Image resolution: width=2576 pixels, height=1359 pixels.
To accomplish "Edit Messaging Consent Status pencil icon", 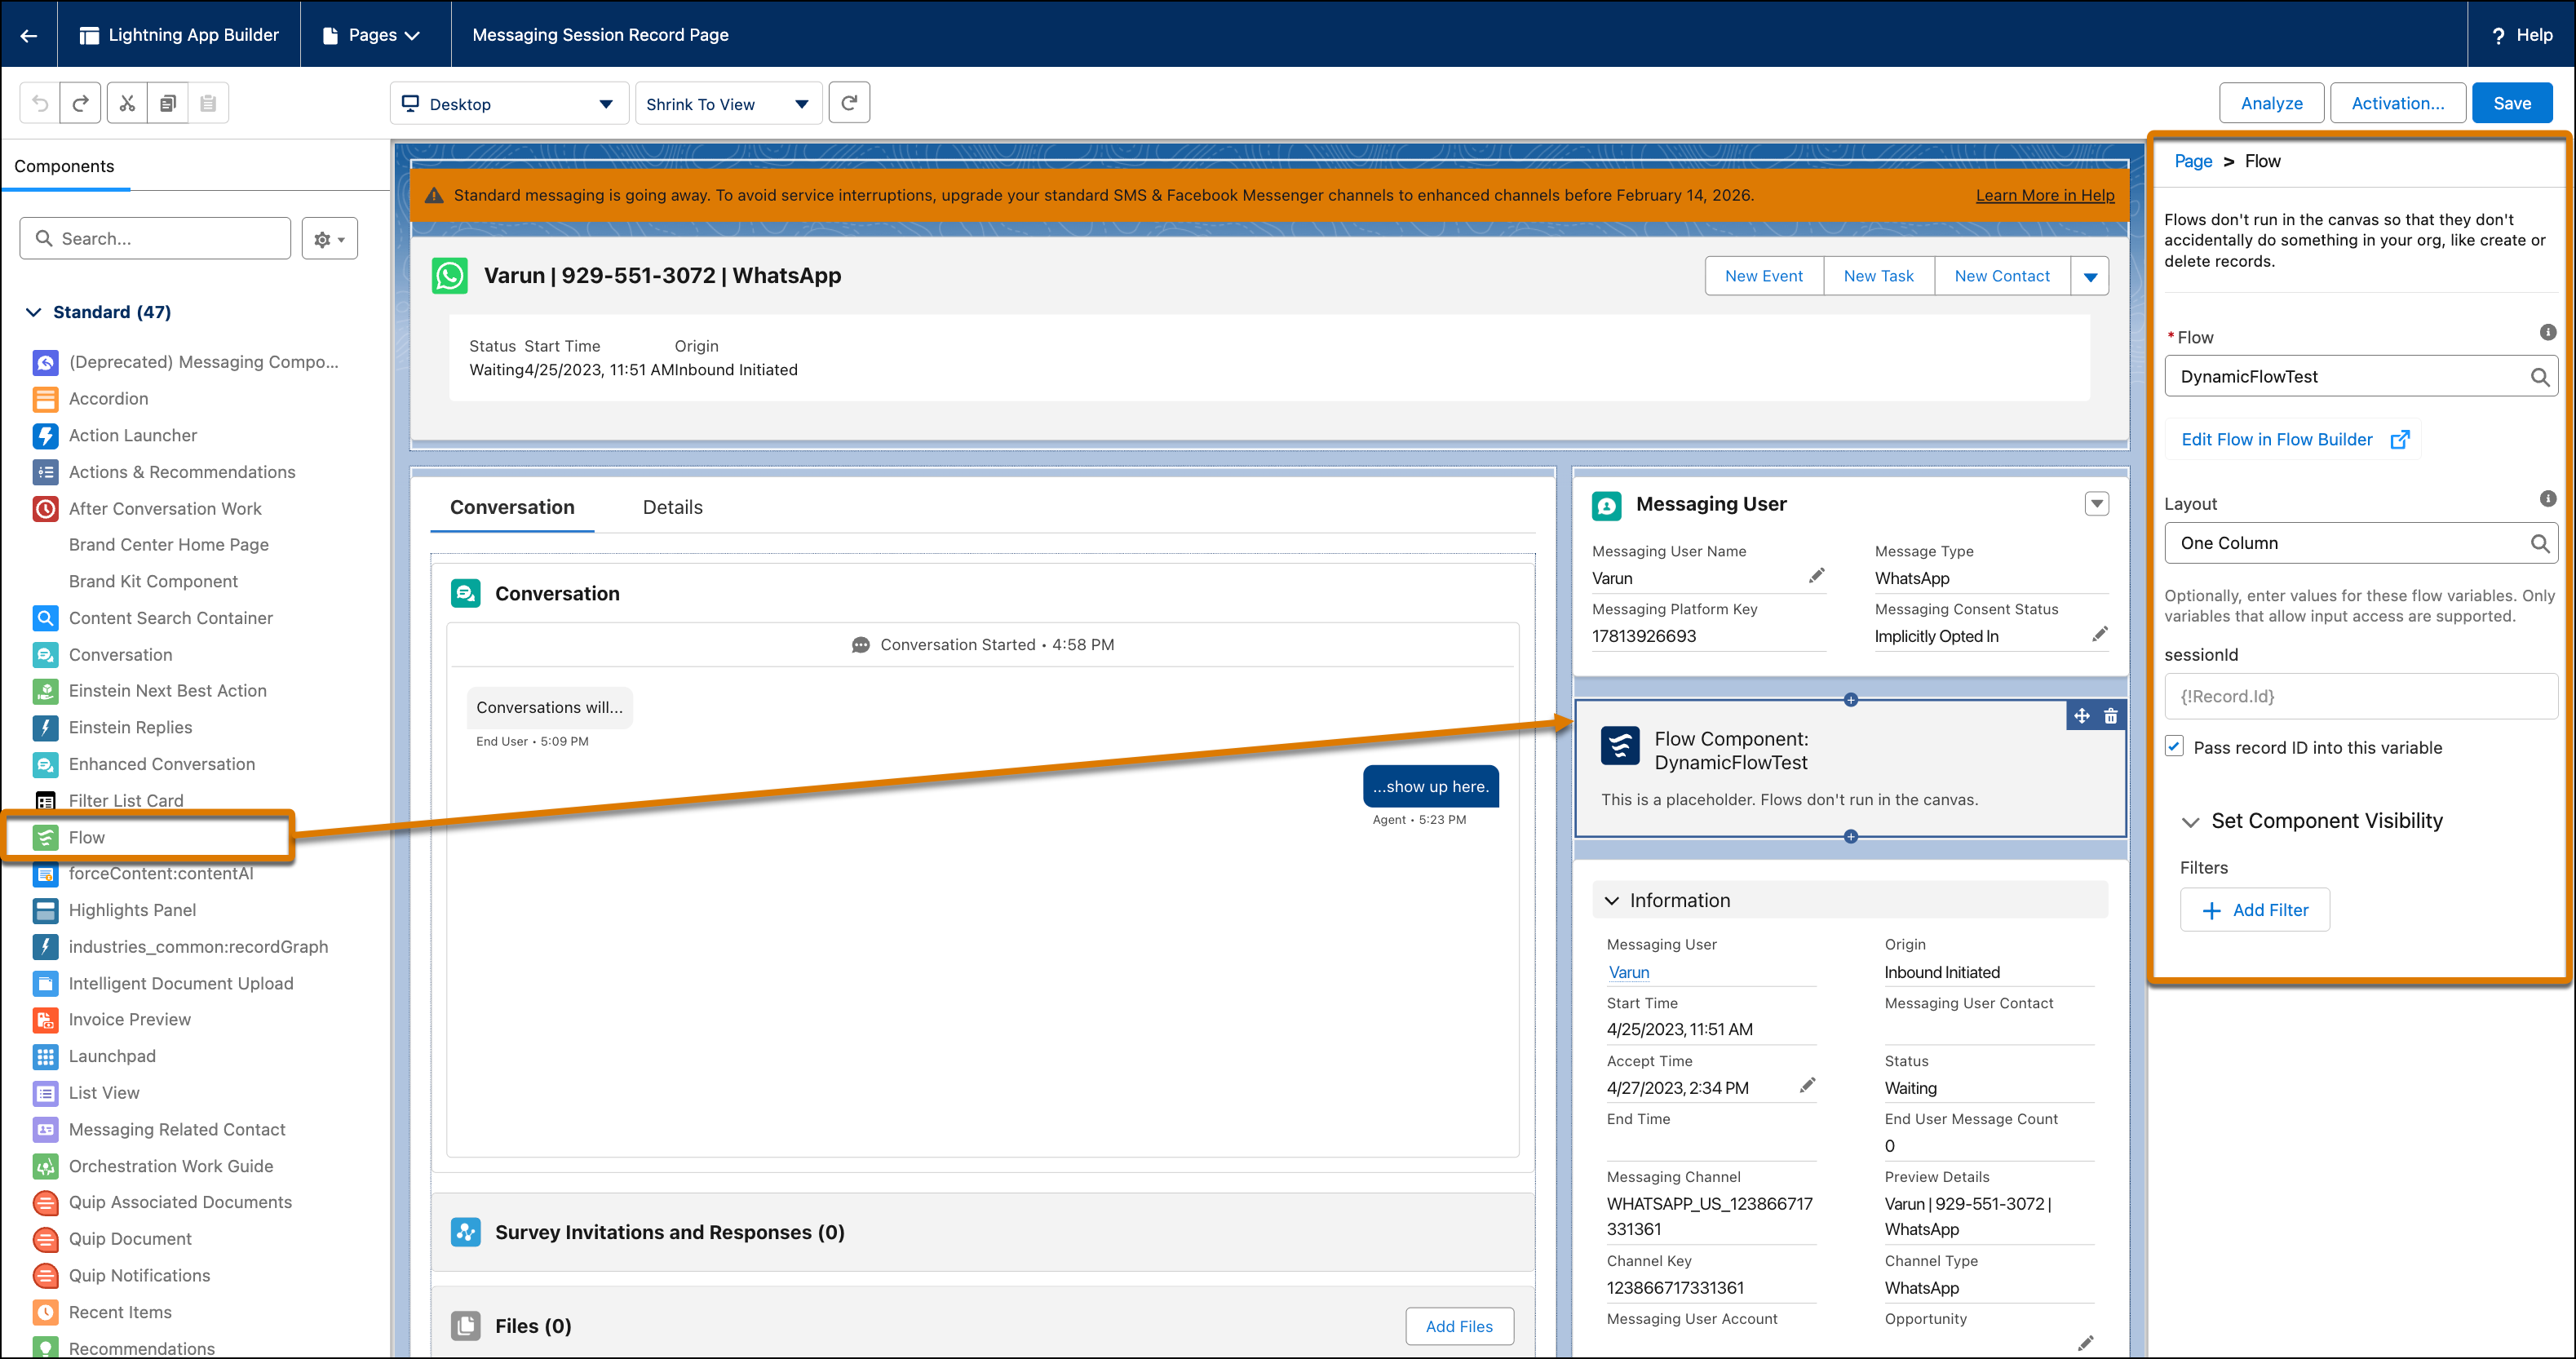I will click(x=2100, y=634).
